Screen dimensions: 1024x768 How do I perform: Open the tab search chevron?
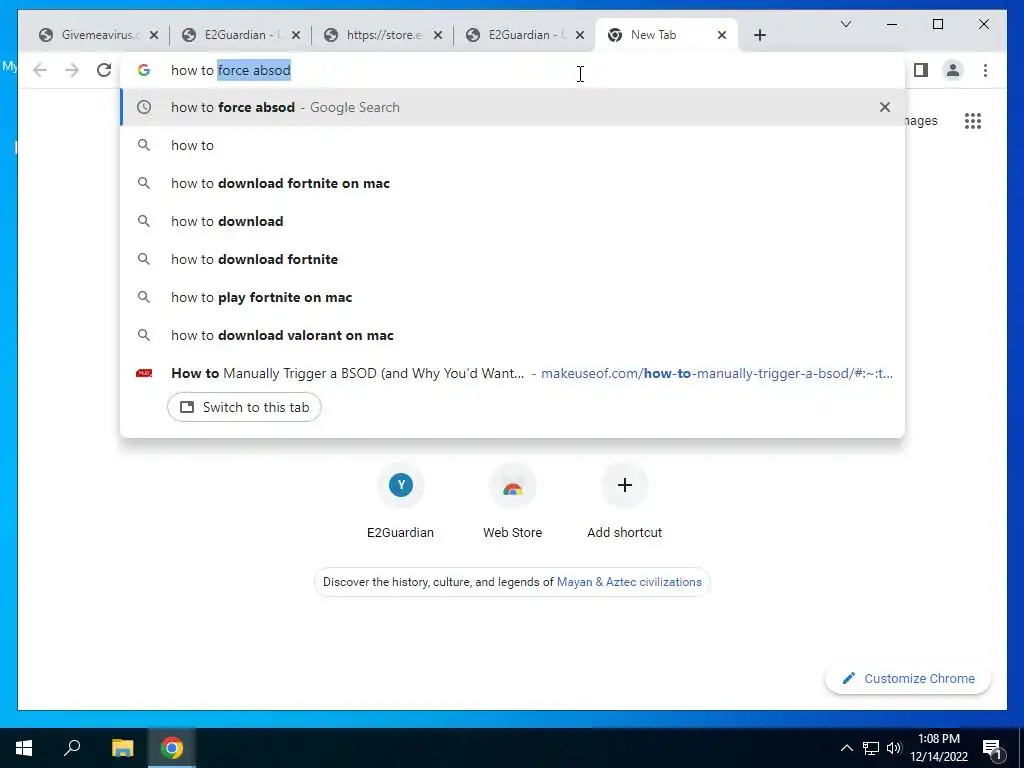pos(846,24)
